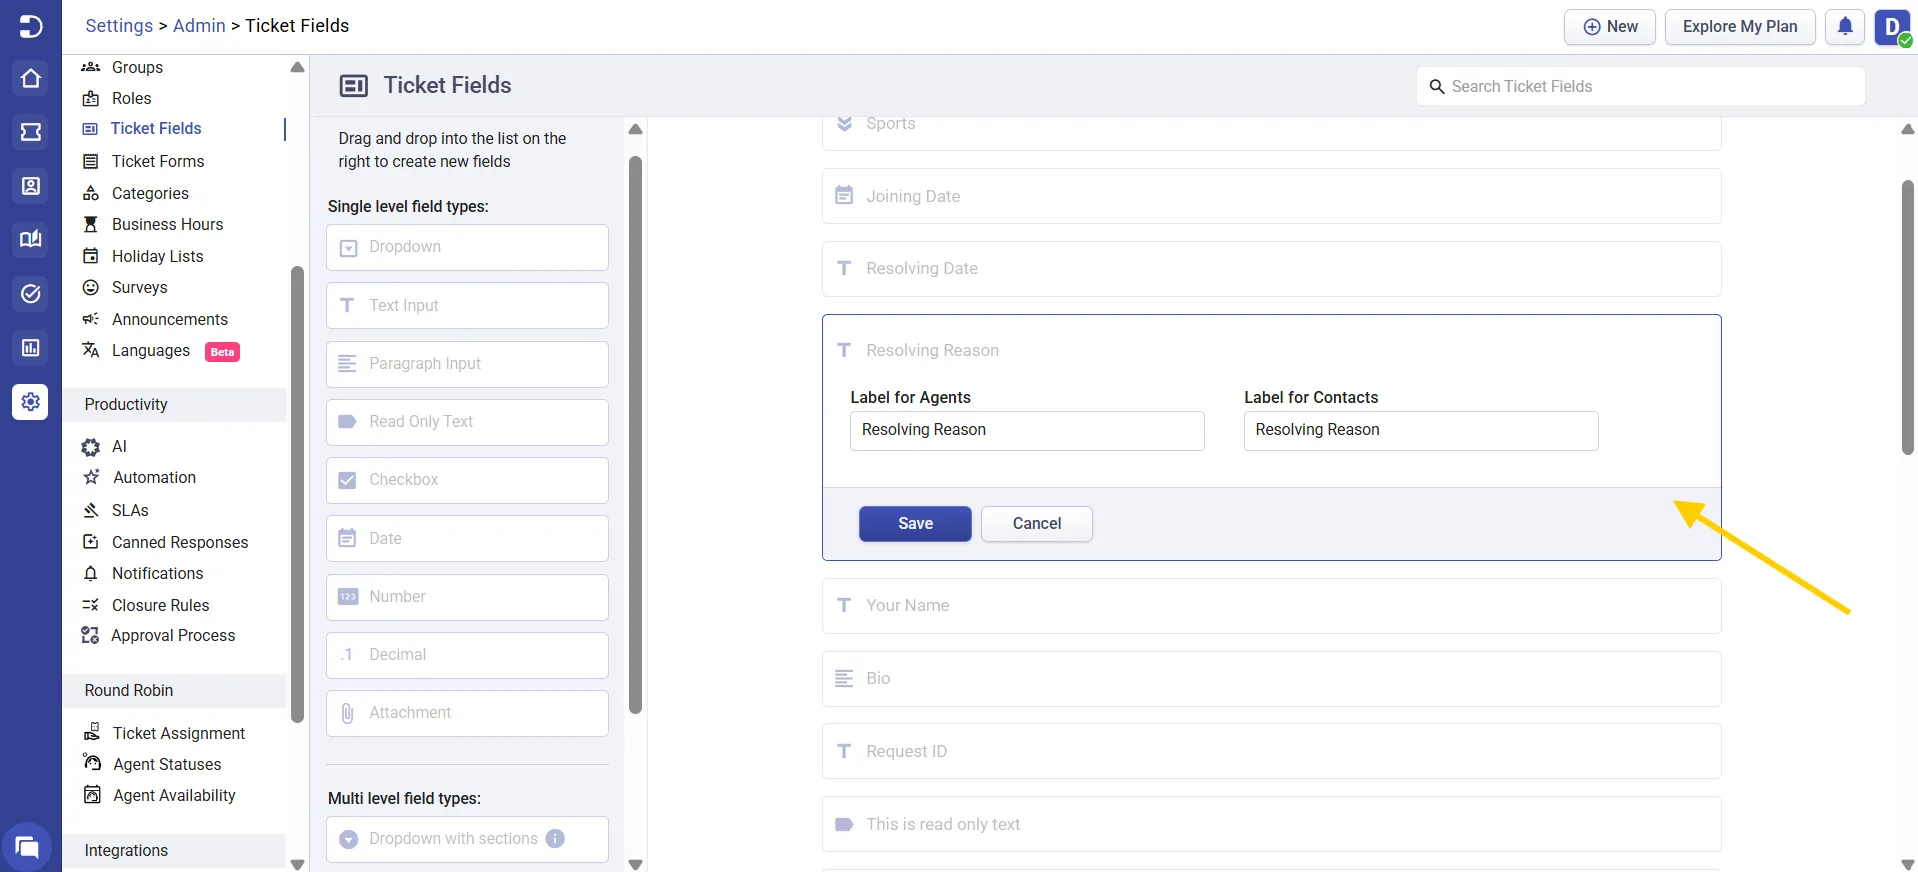Open the Home icon in left rail
Viewport: 1918px width, 872px height.
(30, 79)
